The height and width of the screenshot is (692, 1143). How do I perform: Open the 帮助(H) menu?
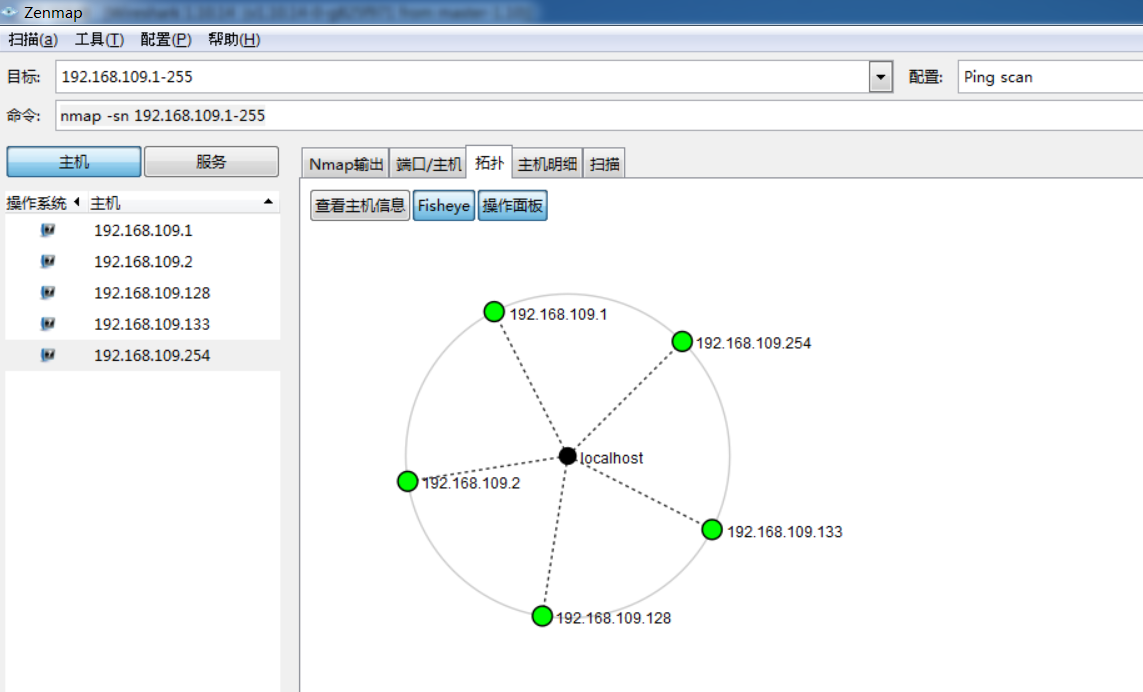[x=234, y=39]
